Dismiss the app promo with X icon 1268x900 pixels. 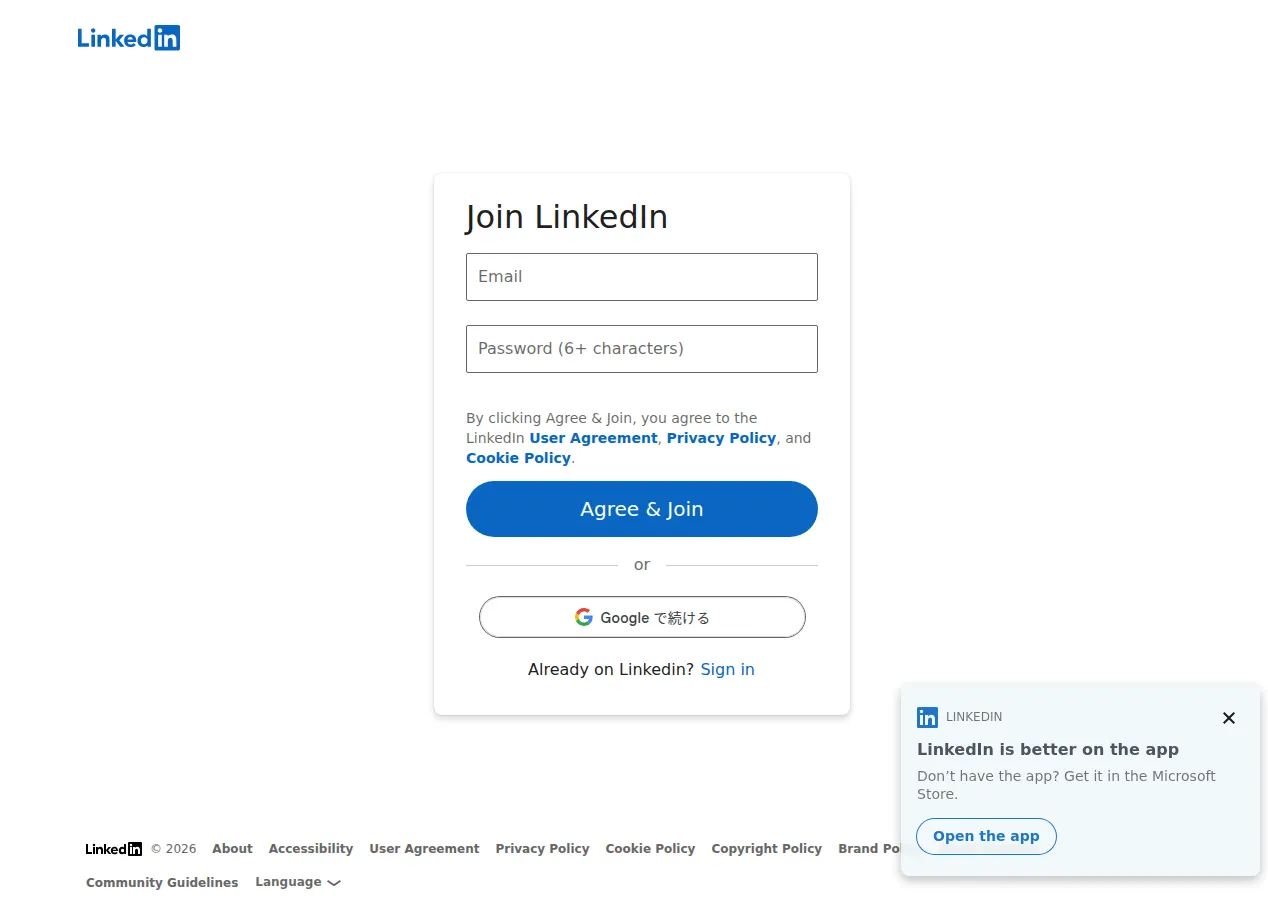tap(1229, 718)
